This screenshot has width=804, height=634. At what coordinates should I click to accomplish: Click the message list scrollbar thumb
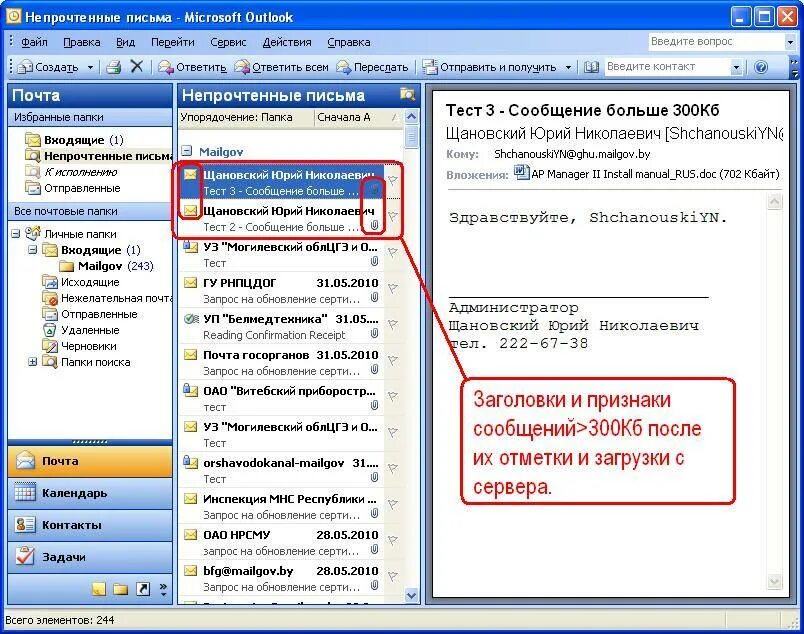click(411, 136)
